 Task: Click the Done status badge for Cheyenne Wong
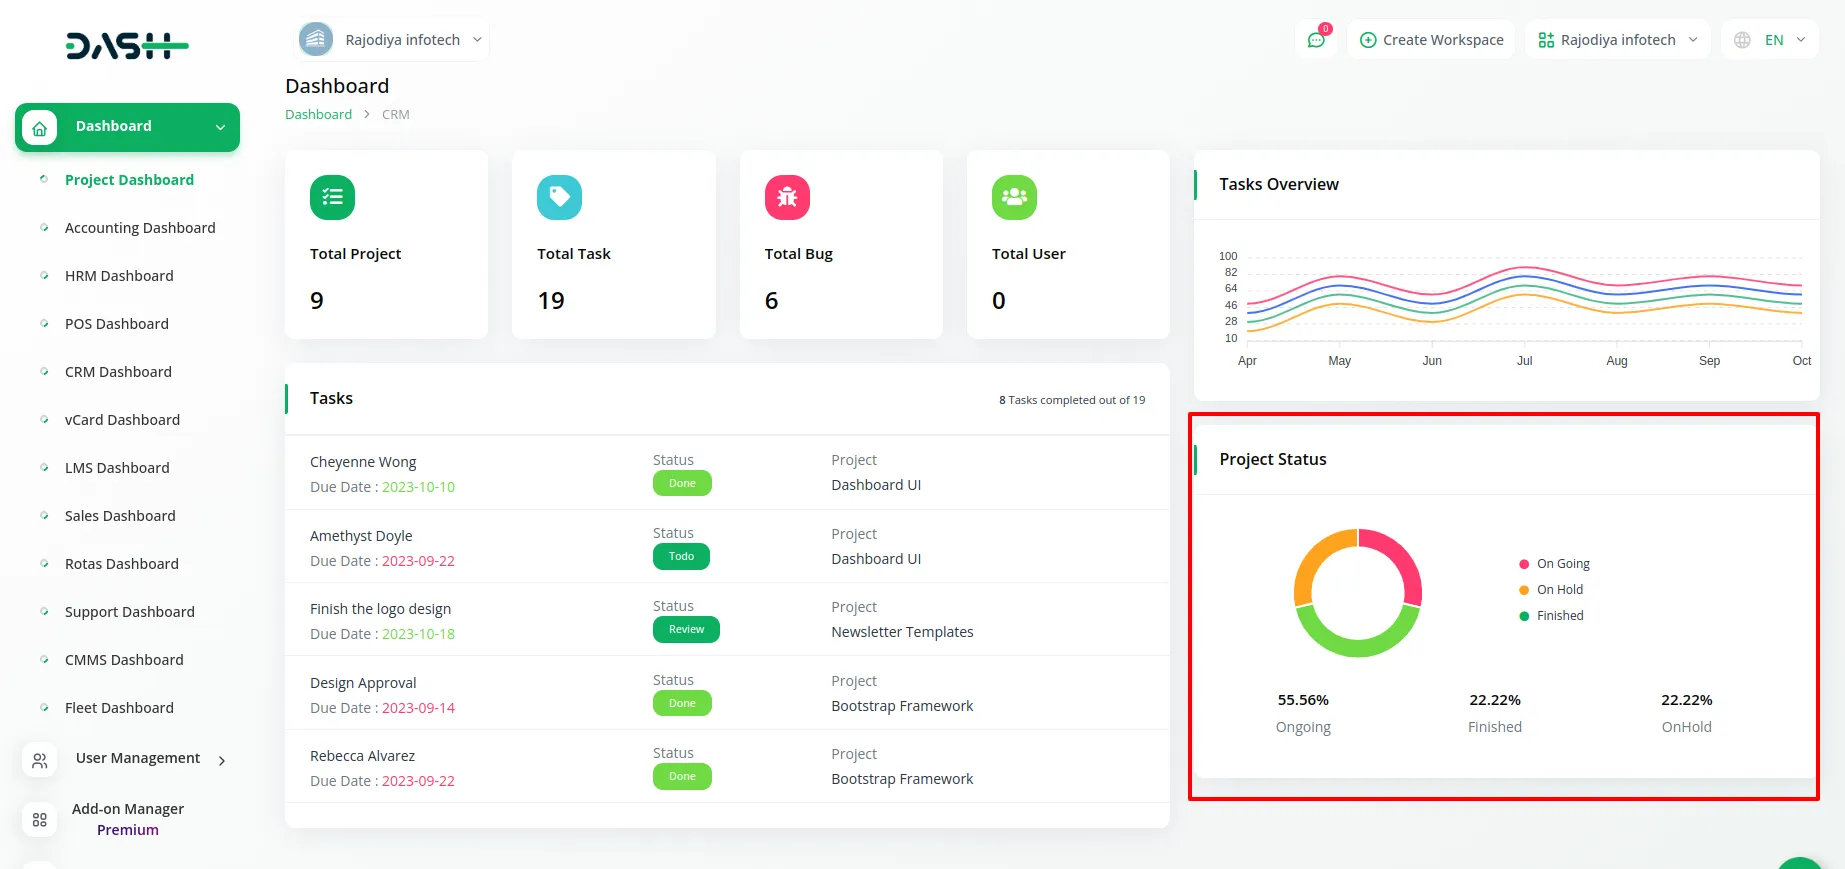coord(682,483)
